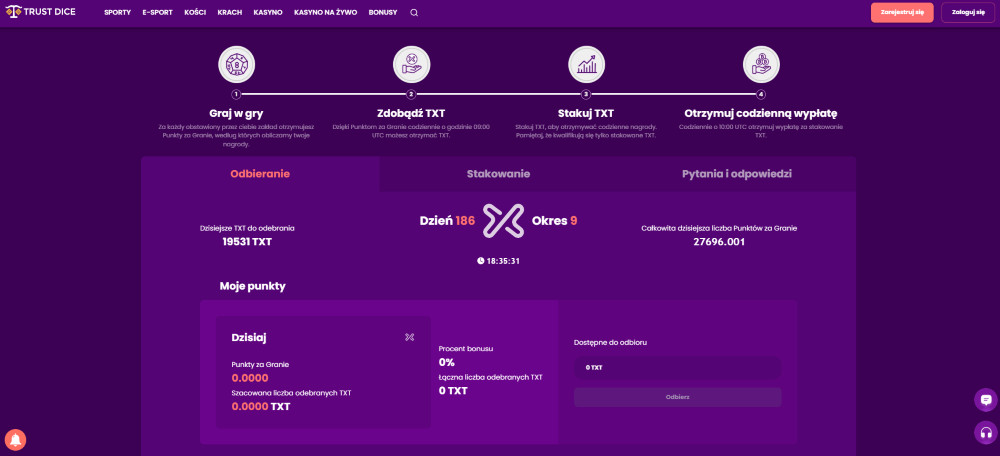Open the live chat bubble icon
The height and width of the screenshot is (456, 1000).
pyautogui.click(x=985, y=400)
